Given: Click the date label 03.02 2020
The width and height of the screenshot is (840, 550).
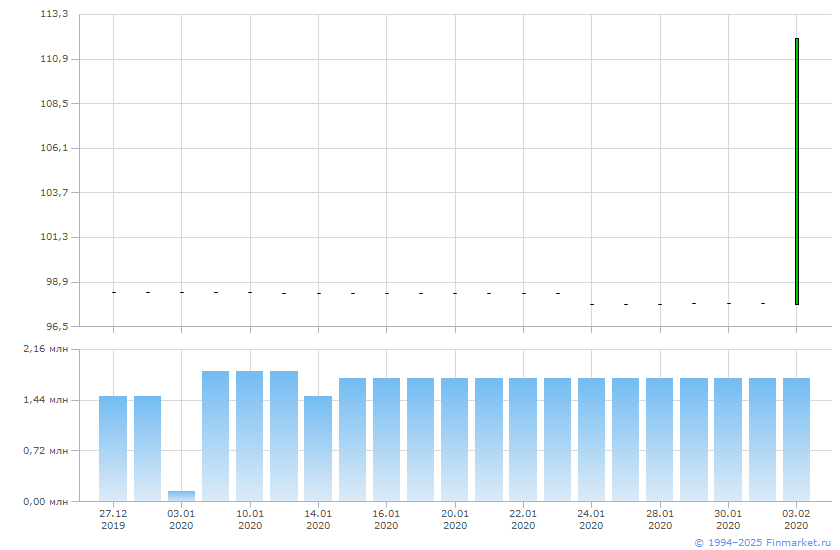Looking at the screenshot, I should (x=796, y=519).
